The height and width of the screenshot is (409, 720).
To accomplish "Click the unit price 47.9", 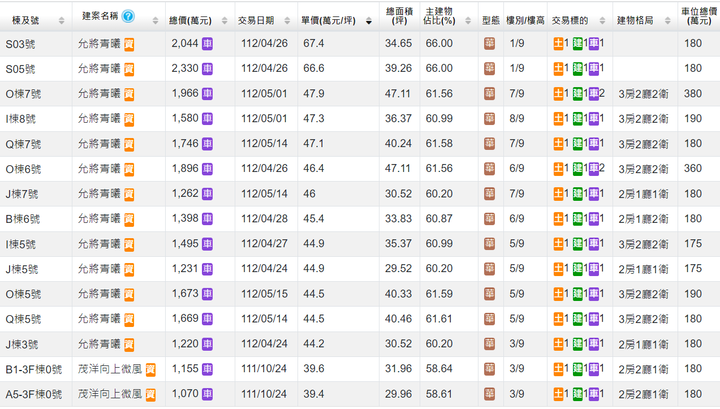I will click(313, 94).
